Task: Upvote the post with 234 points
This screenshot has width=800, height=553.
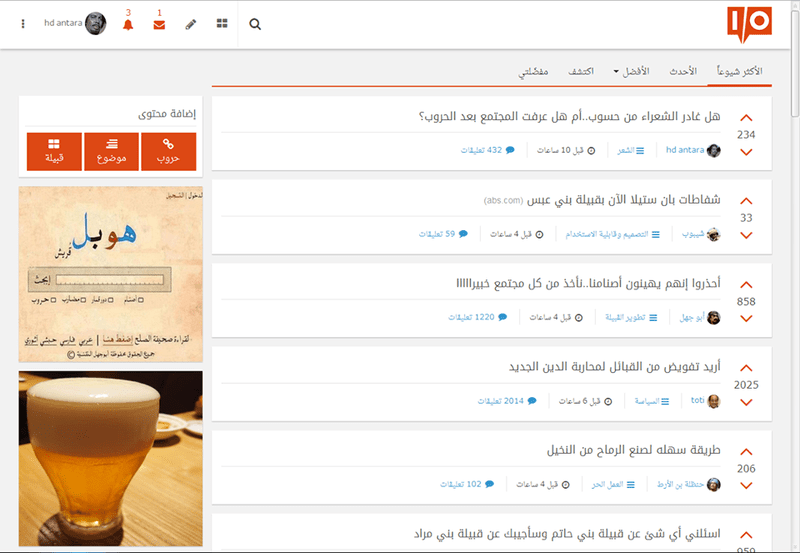Action: (746, 118)
